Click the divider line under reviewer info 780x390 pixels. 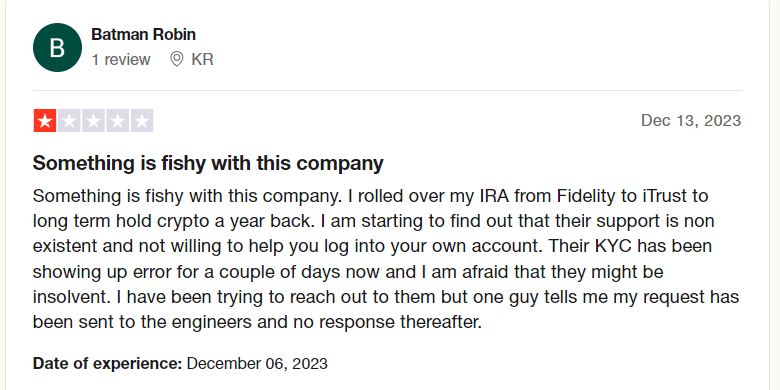click(x=388, y=91)
